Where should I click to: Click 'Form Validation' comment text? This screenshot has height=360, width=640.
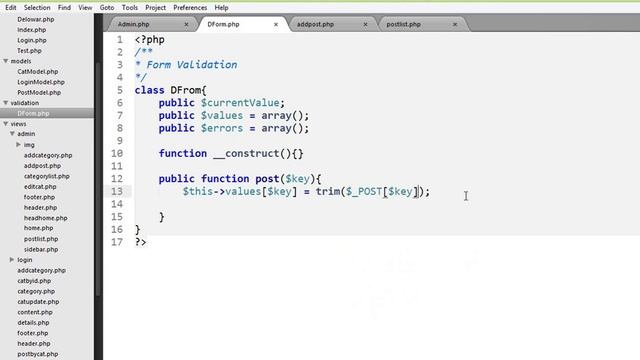pyautogui.click(x=192, y=65)
